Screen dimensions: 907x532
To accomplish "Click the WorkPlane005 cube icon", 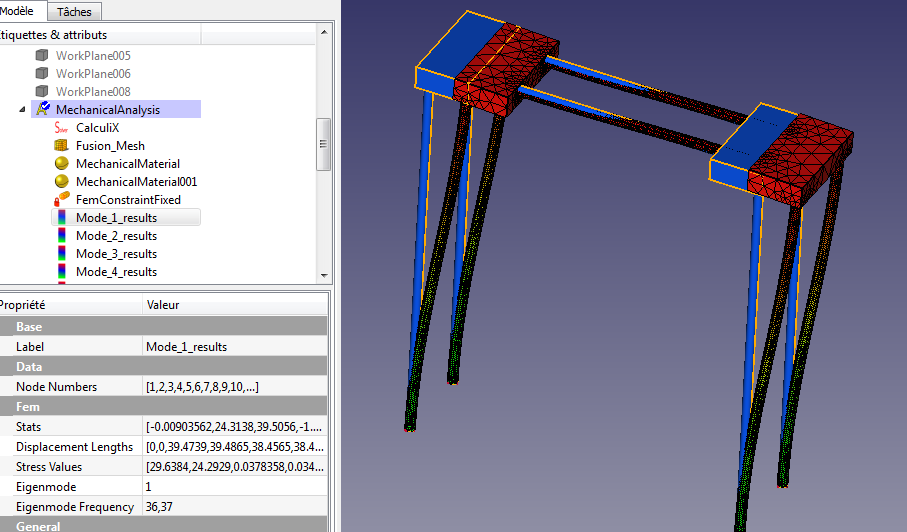I will point(42,56).
